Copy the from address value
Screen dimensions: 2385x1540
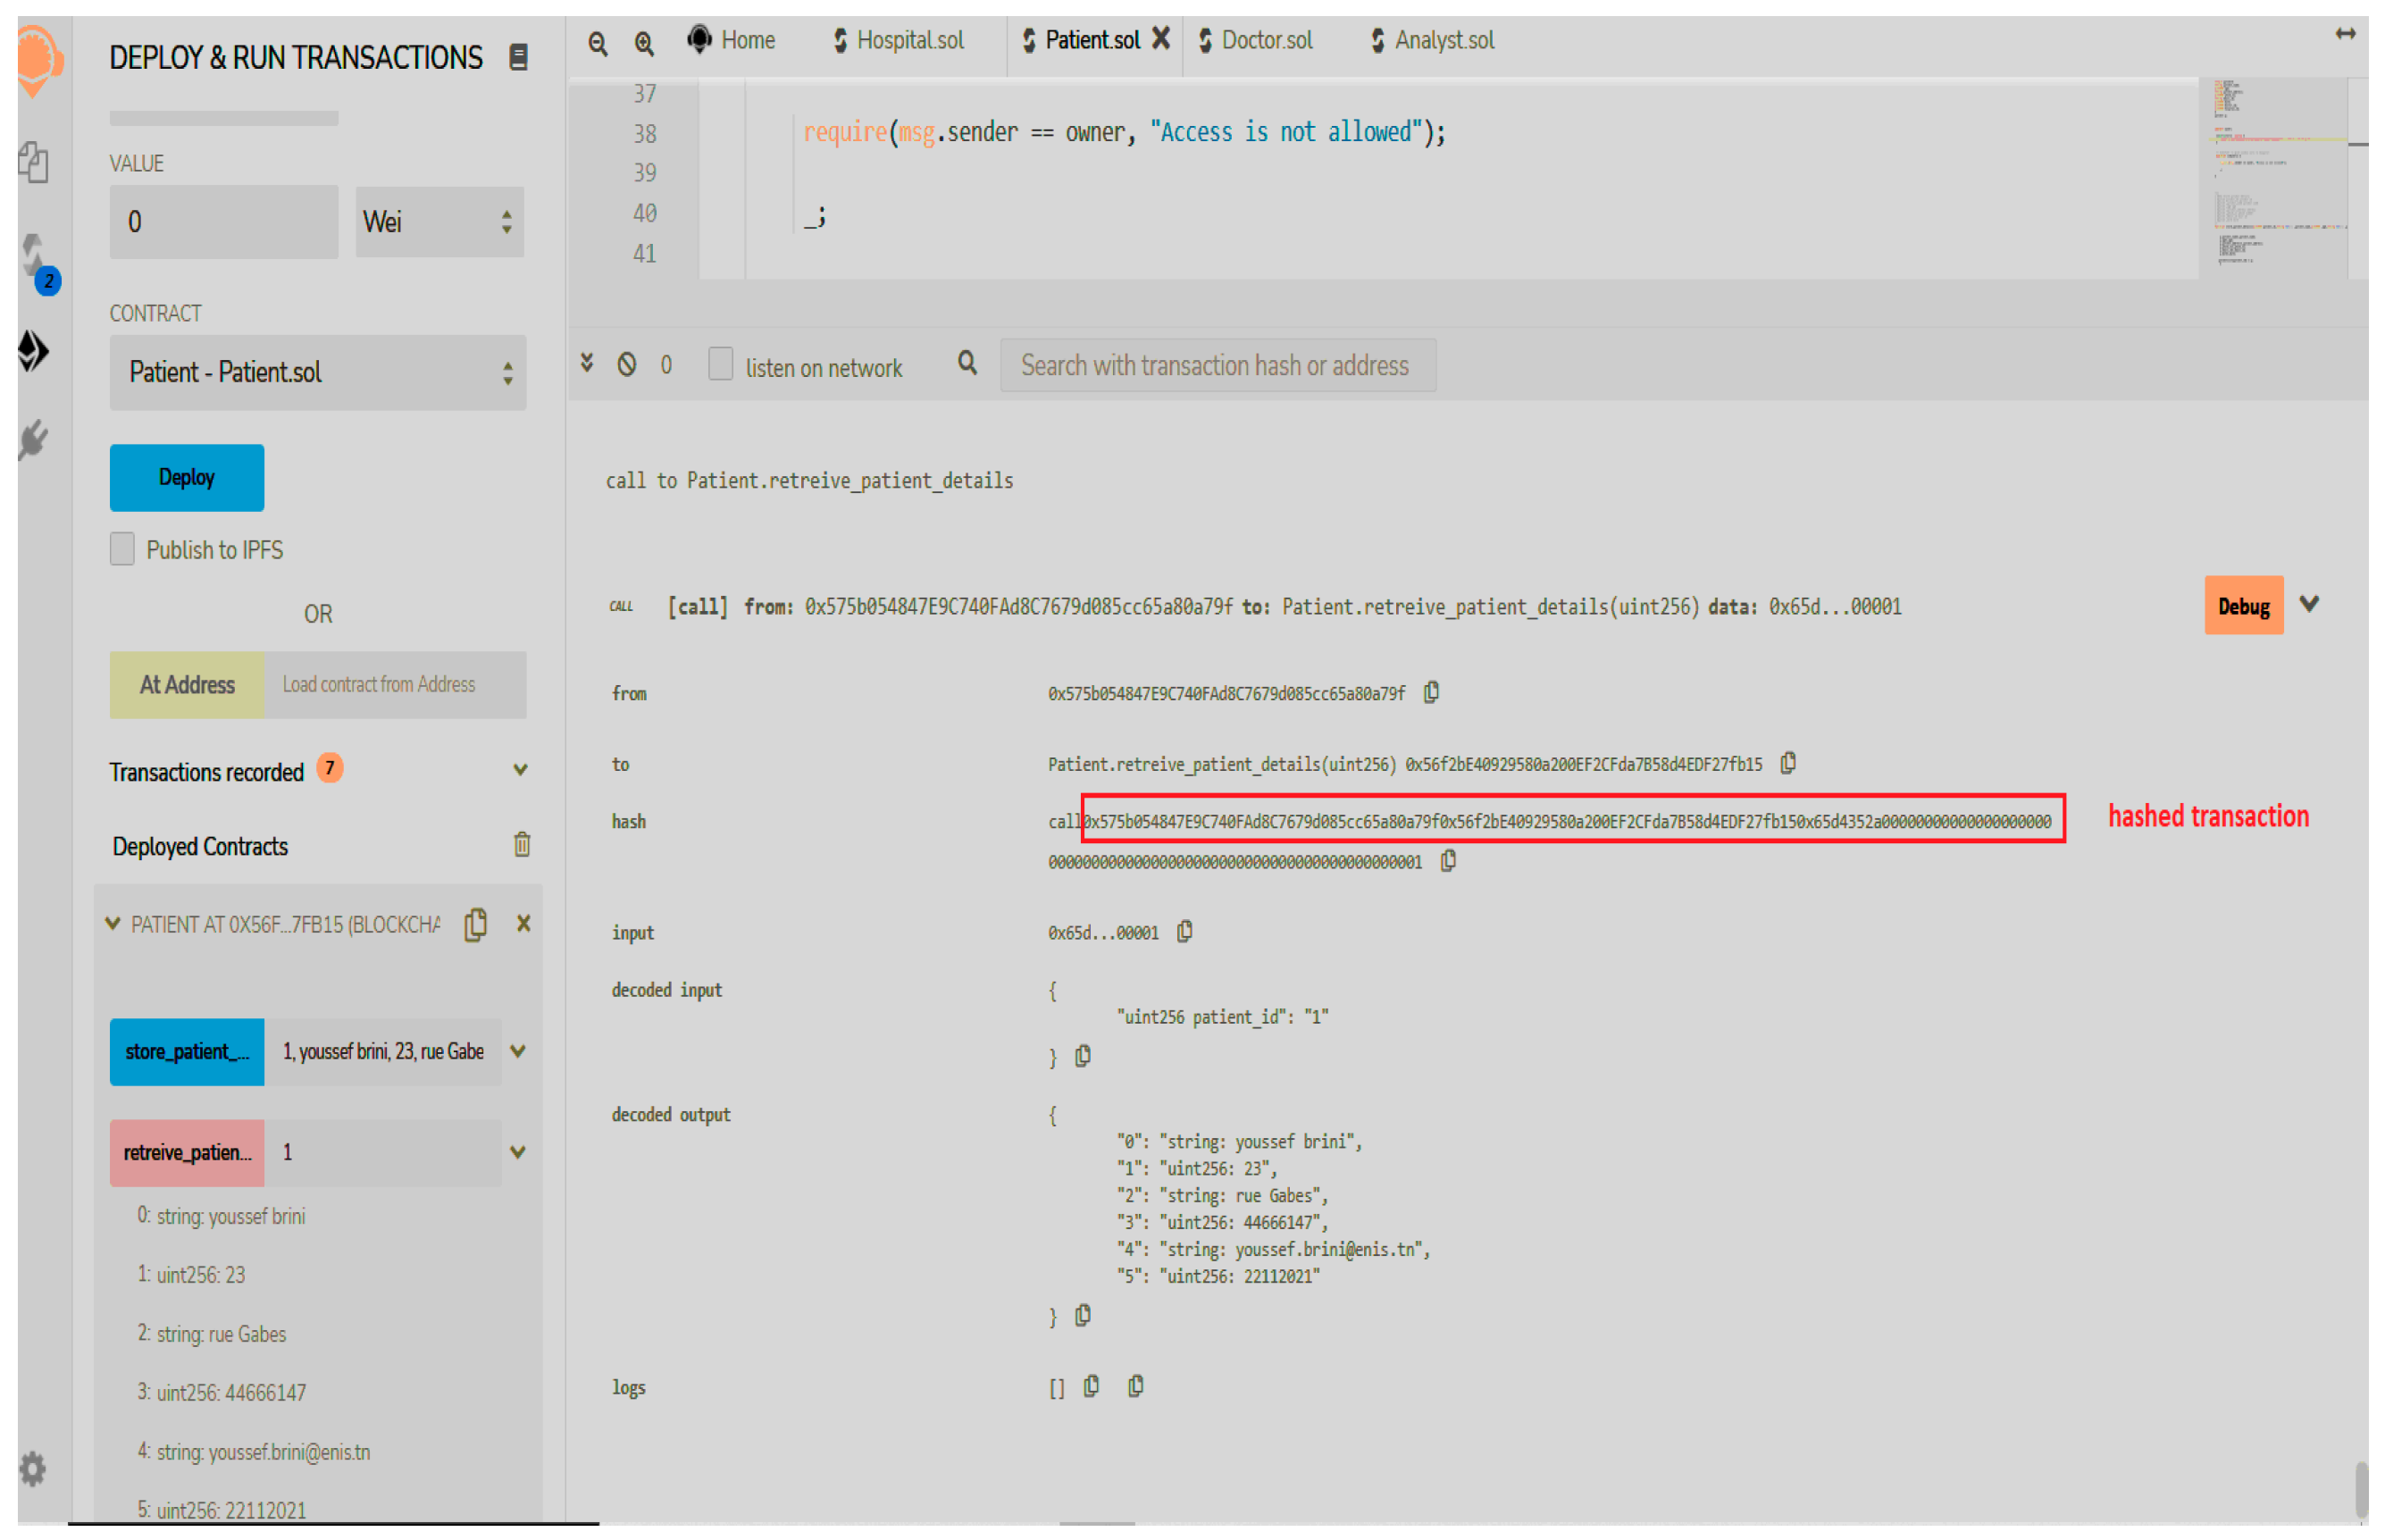pos(1431,692)
